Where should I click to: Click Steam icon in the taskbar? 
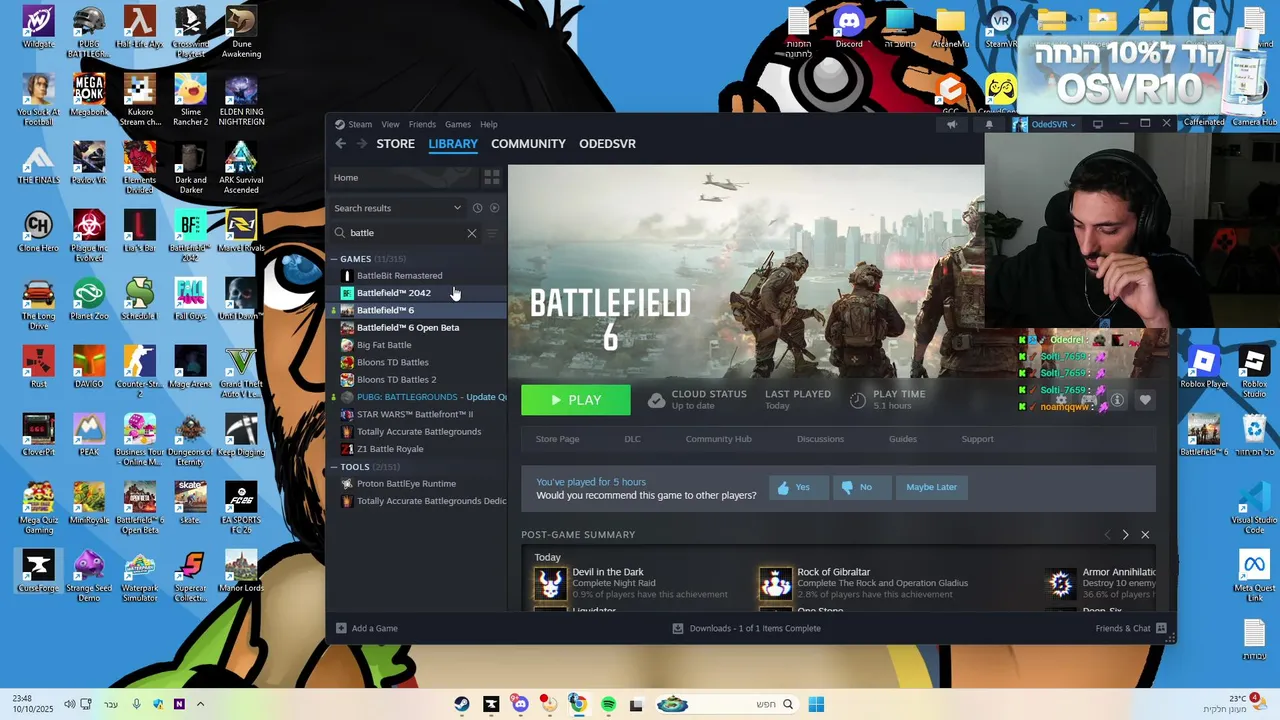pyautogui.click(x=461, y=704)
